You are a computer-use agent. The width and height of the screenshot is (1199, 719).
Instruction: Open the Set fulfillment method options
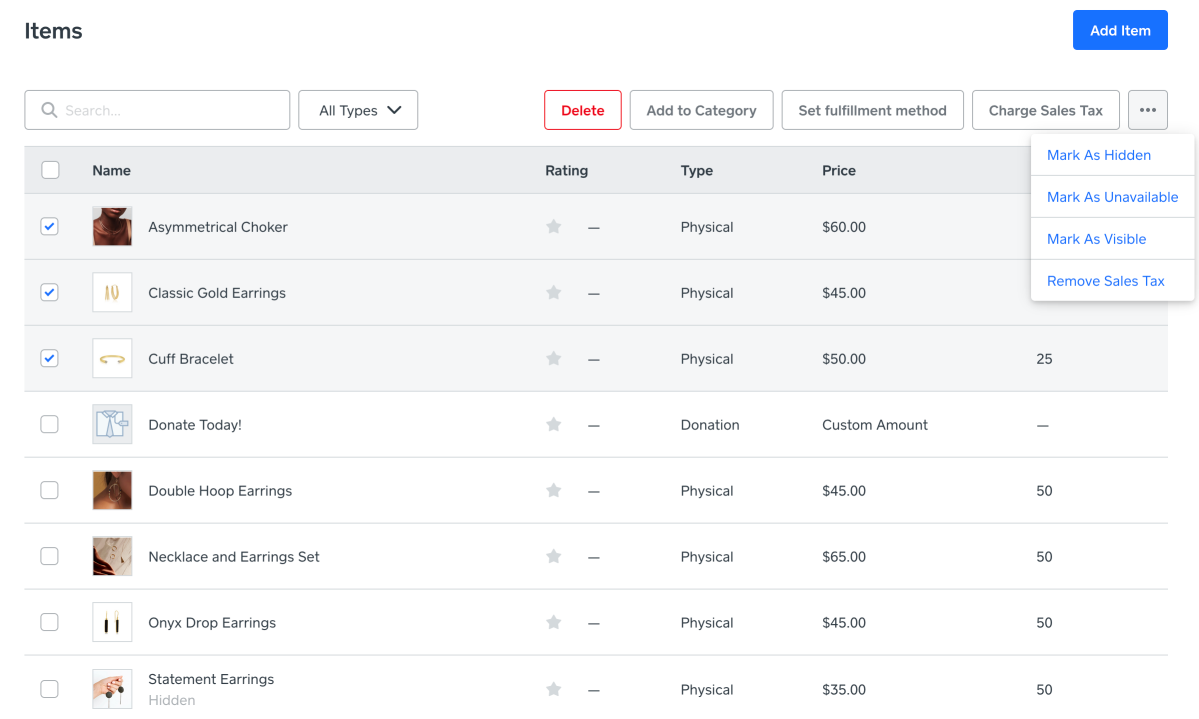(x=872, y=110)
